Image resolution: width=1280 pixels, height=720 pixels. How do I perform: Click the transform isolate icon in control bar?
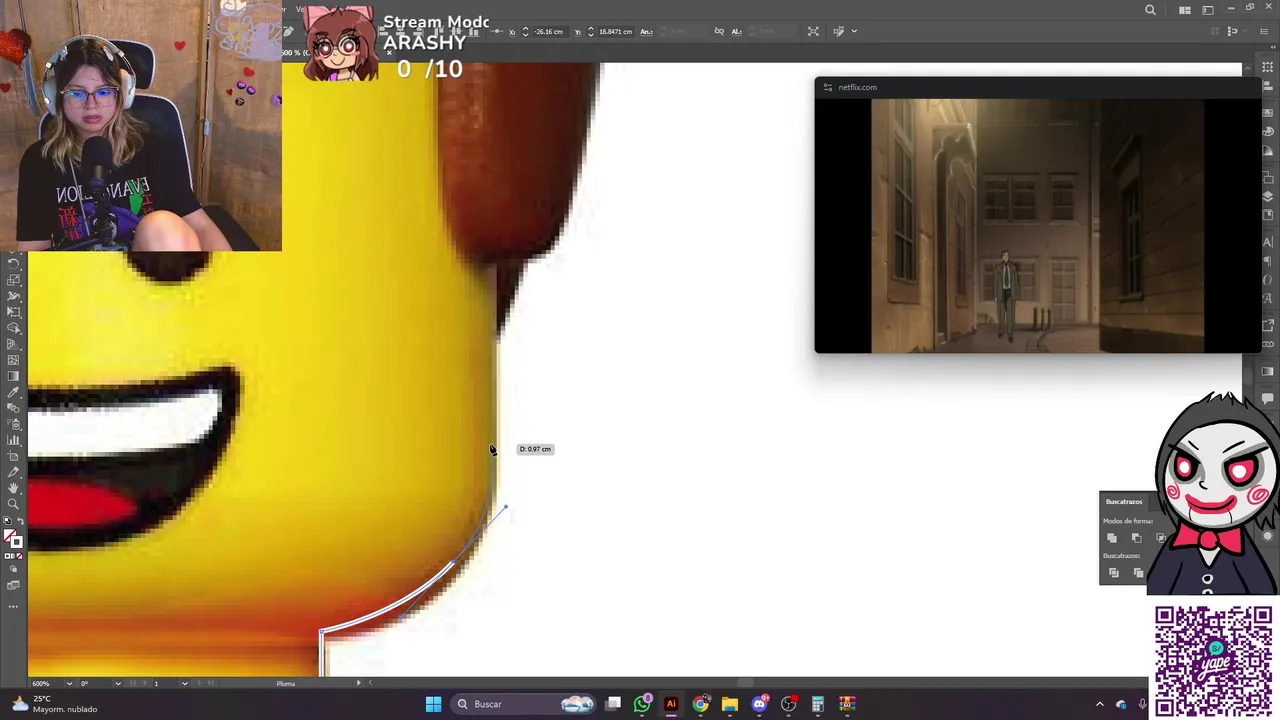[813, 31]
